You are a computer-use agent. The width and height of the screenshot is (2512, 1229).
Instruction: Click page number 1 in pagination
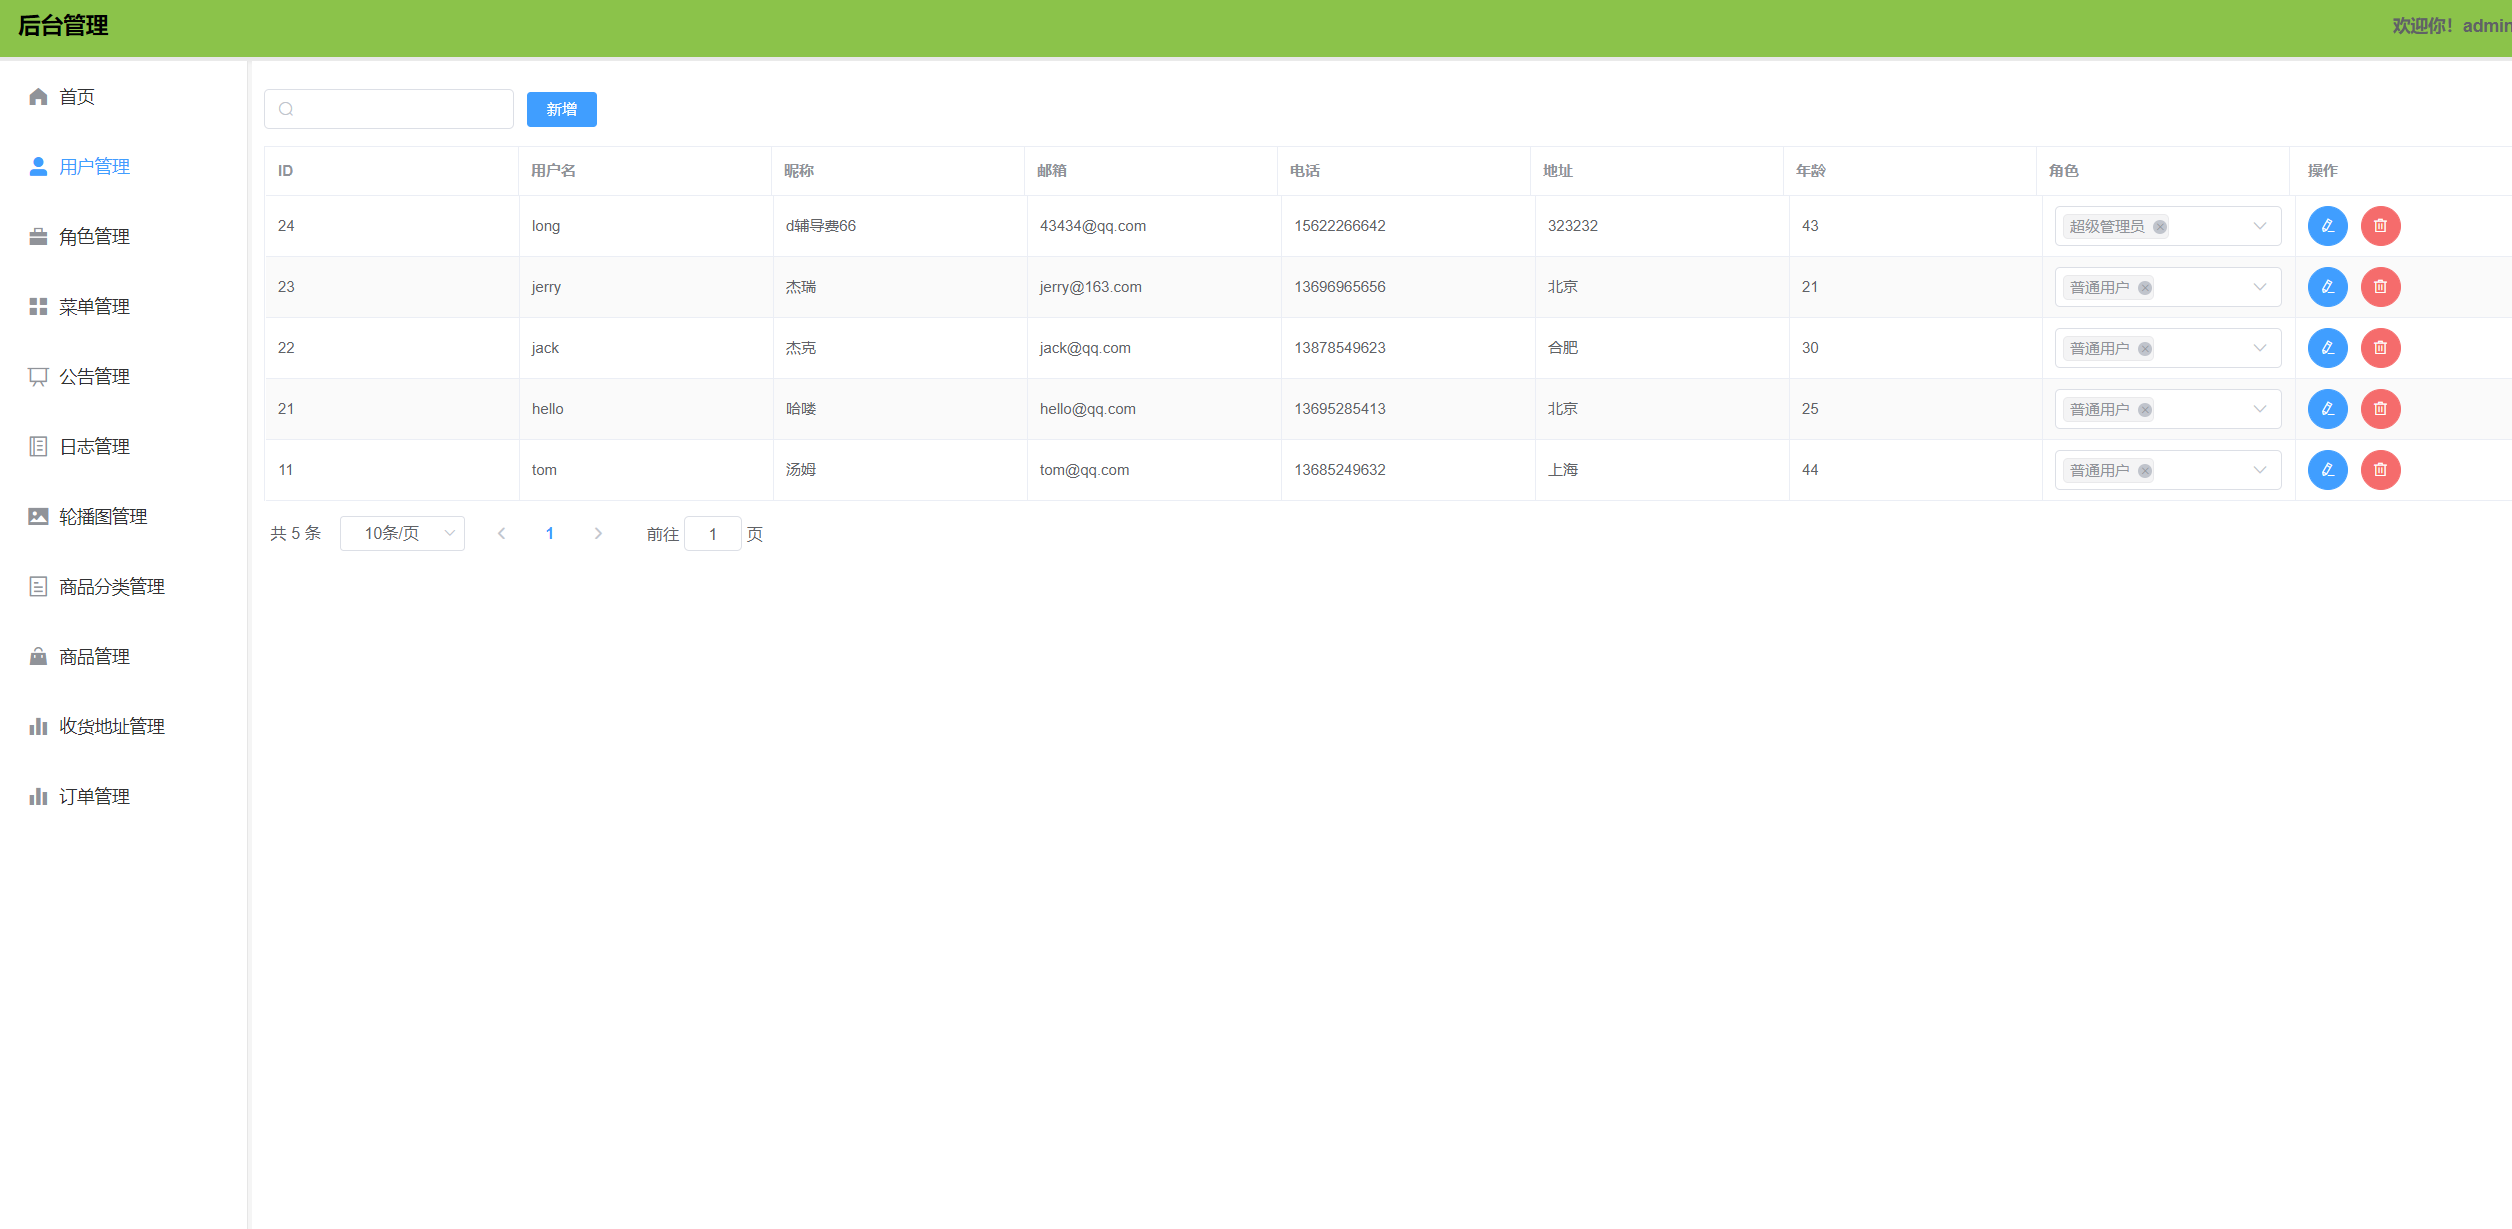[549, 534]
